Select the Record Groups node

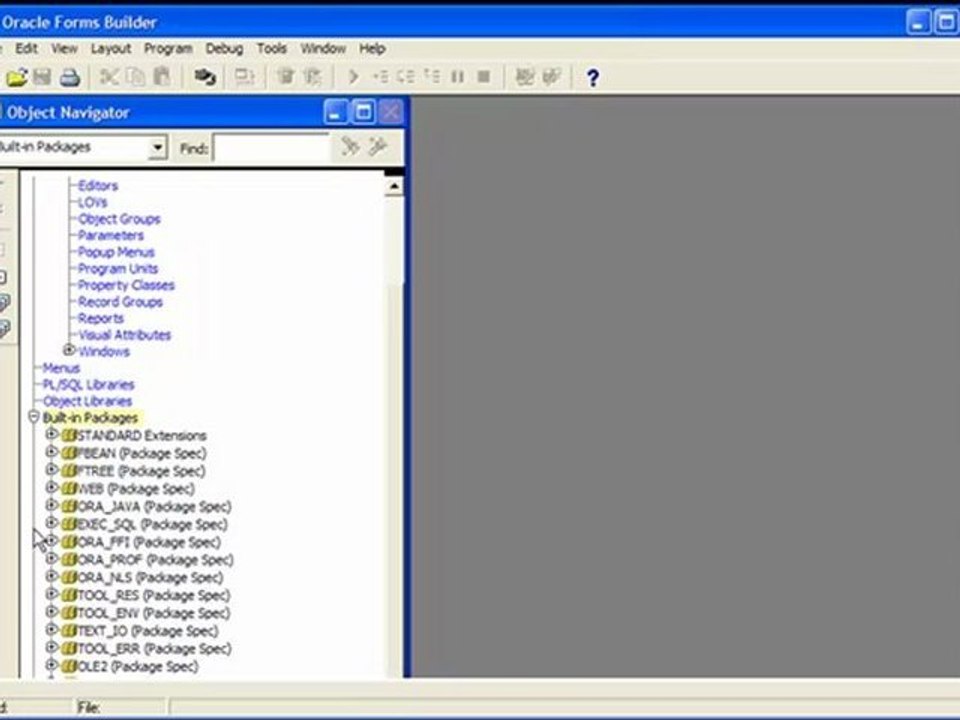tap(120, 301)
